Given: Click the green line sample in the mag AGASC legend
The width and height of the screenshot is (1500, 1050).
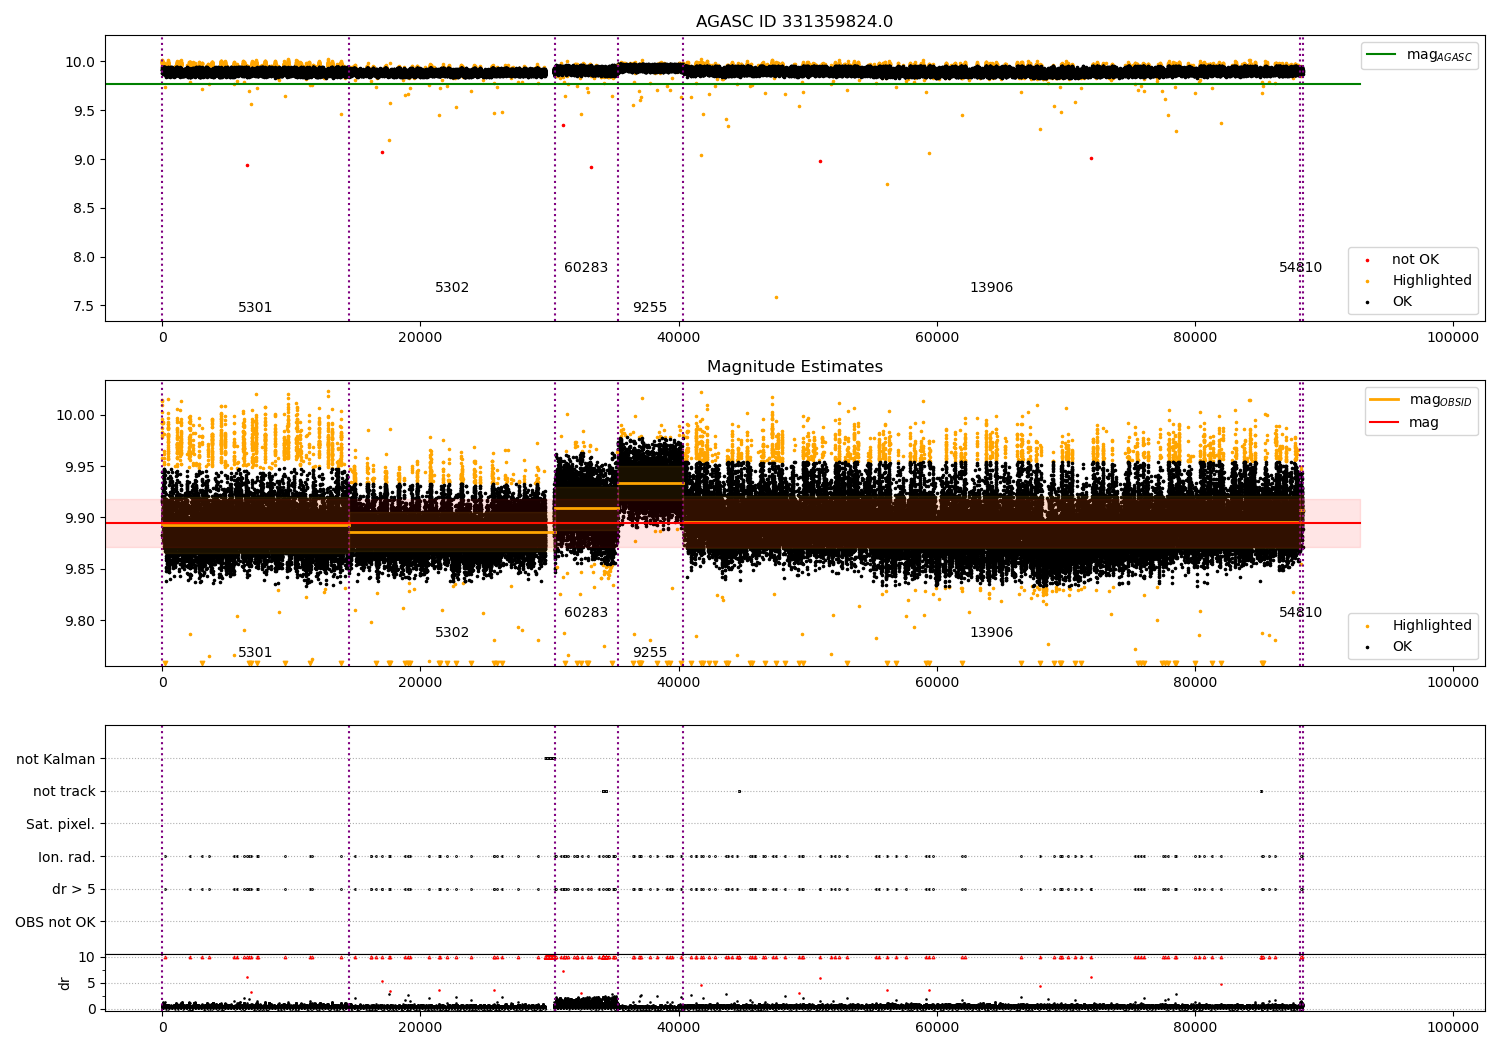Looking at the screenshot, I should click(1381, 55).
